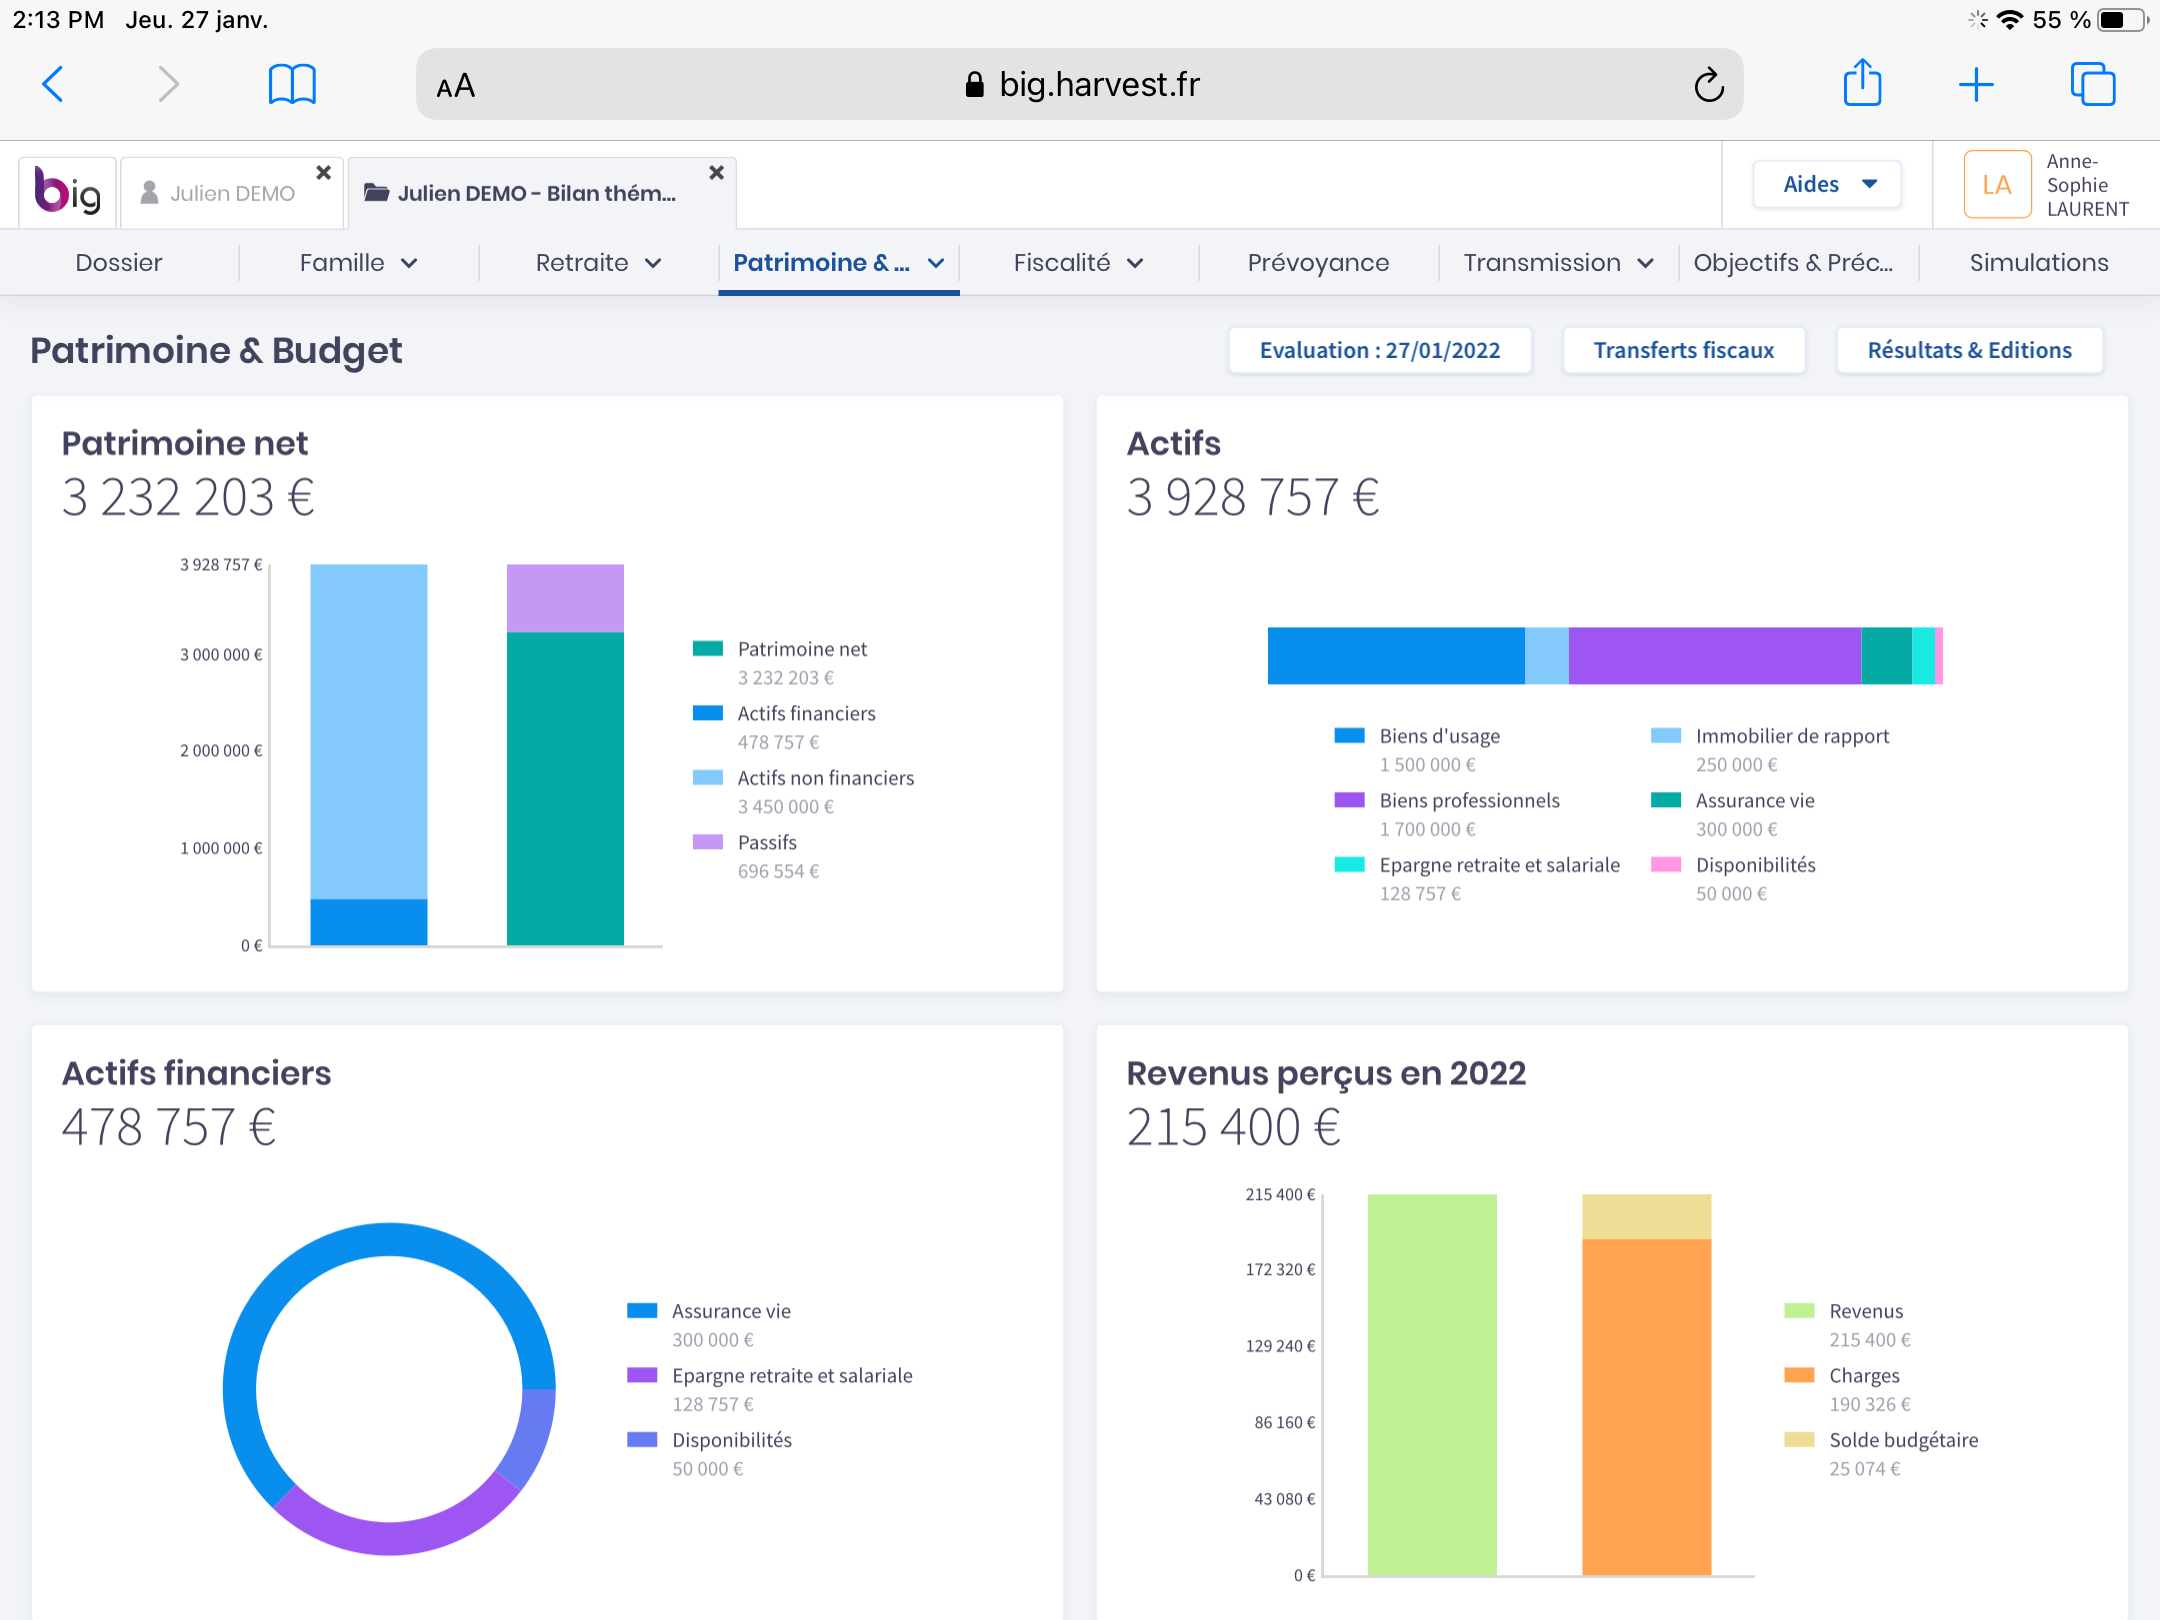Expand the Famille menu
The height and width of the screenshot is (1620, 2160).
[x=359, y=263]
